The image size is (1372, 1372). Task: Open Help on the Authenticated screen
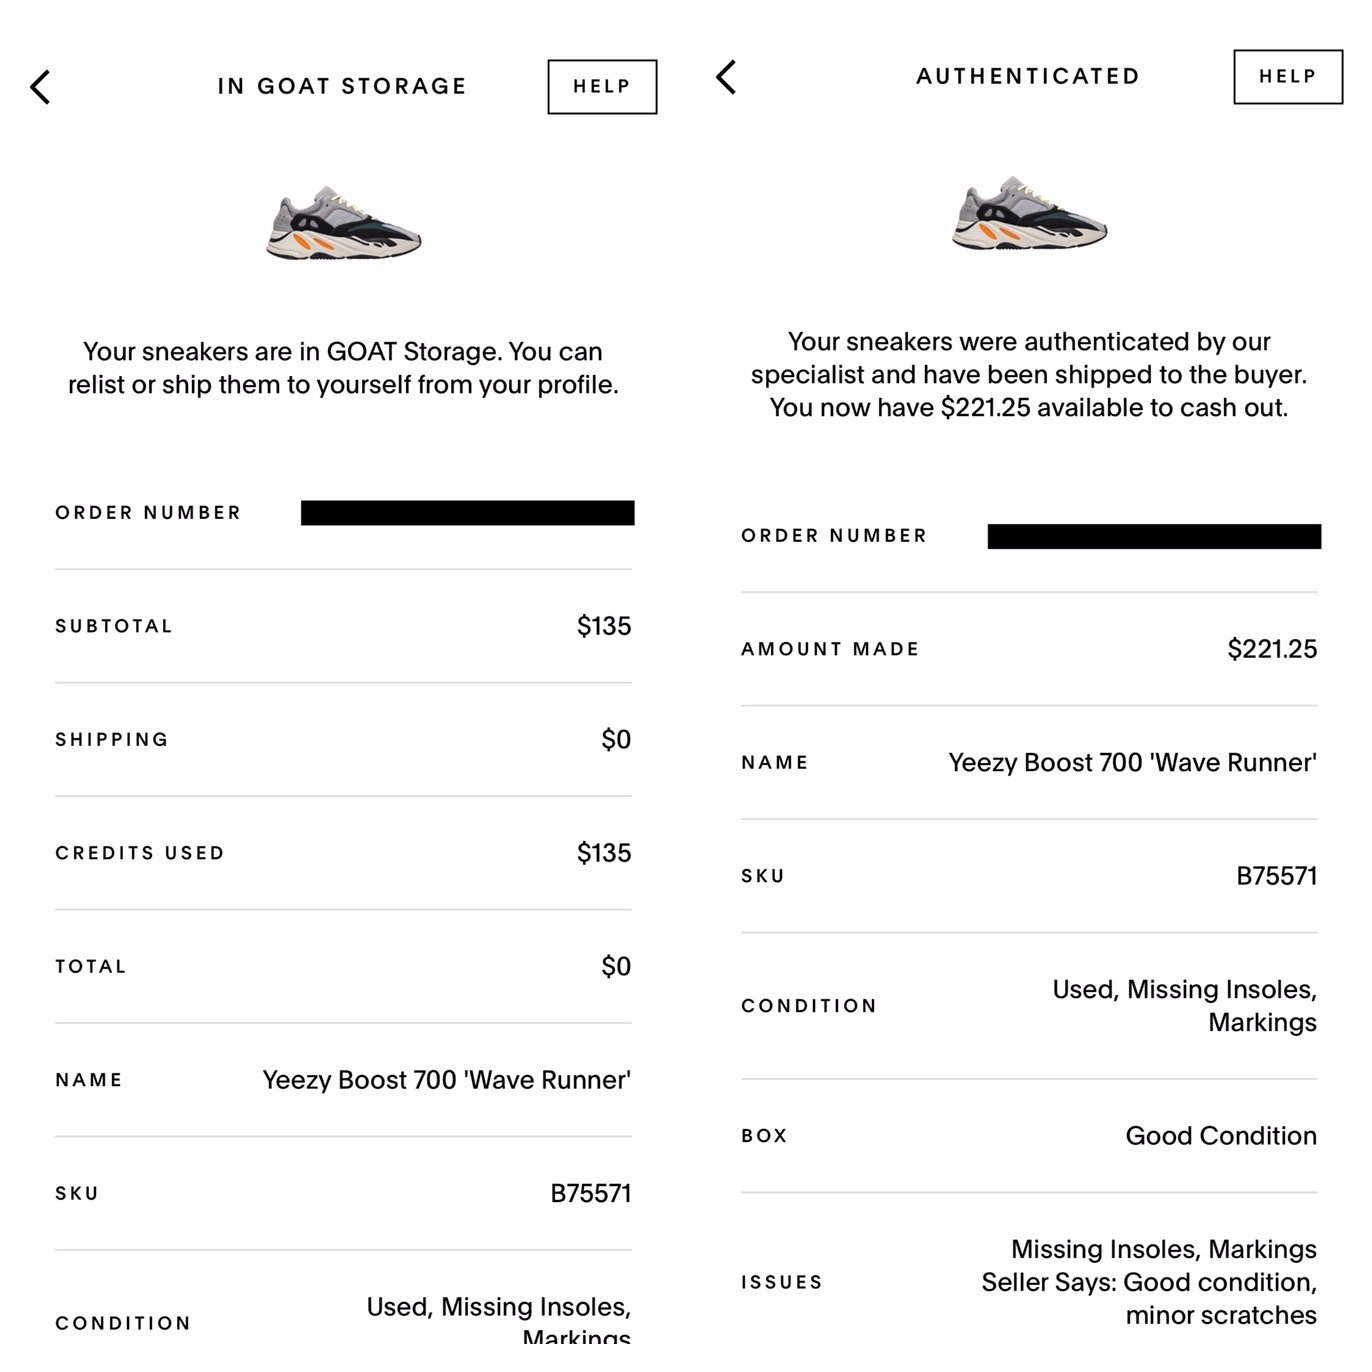pos(1288,77)
